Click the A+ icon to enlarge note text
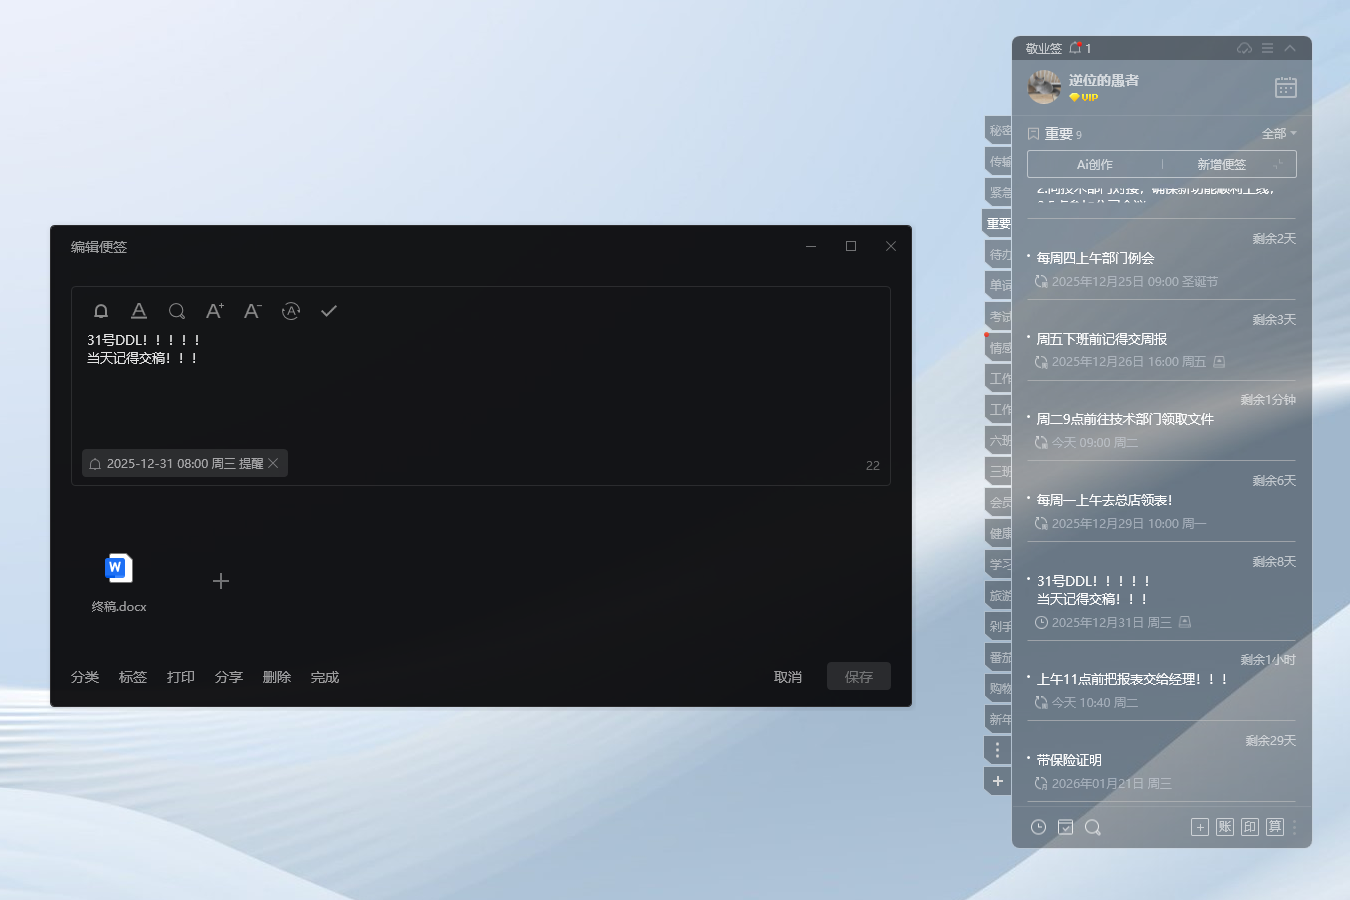1350x900 pixels. [x=214, y=311]
